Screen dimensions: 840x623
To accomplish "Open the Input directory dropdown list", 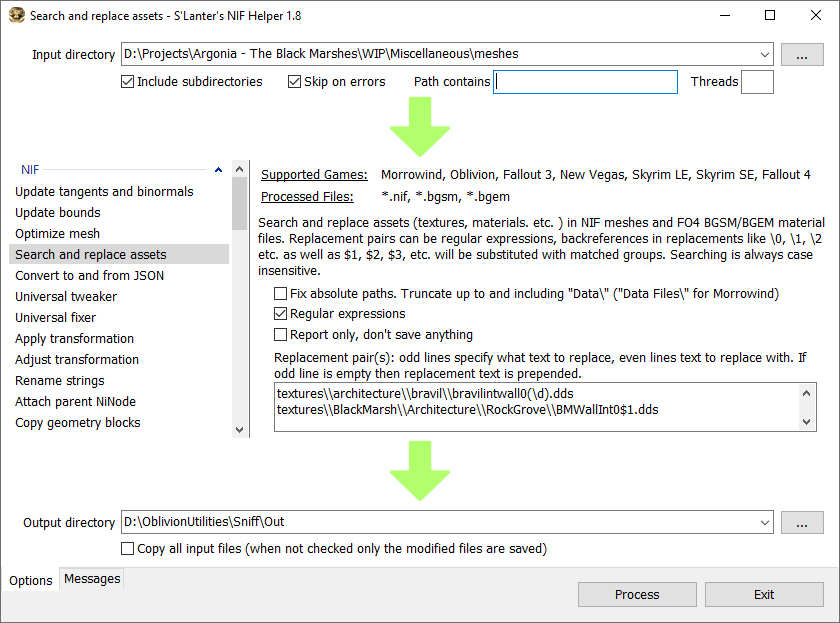I will tap(765, 54).
